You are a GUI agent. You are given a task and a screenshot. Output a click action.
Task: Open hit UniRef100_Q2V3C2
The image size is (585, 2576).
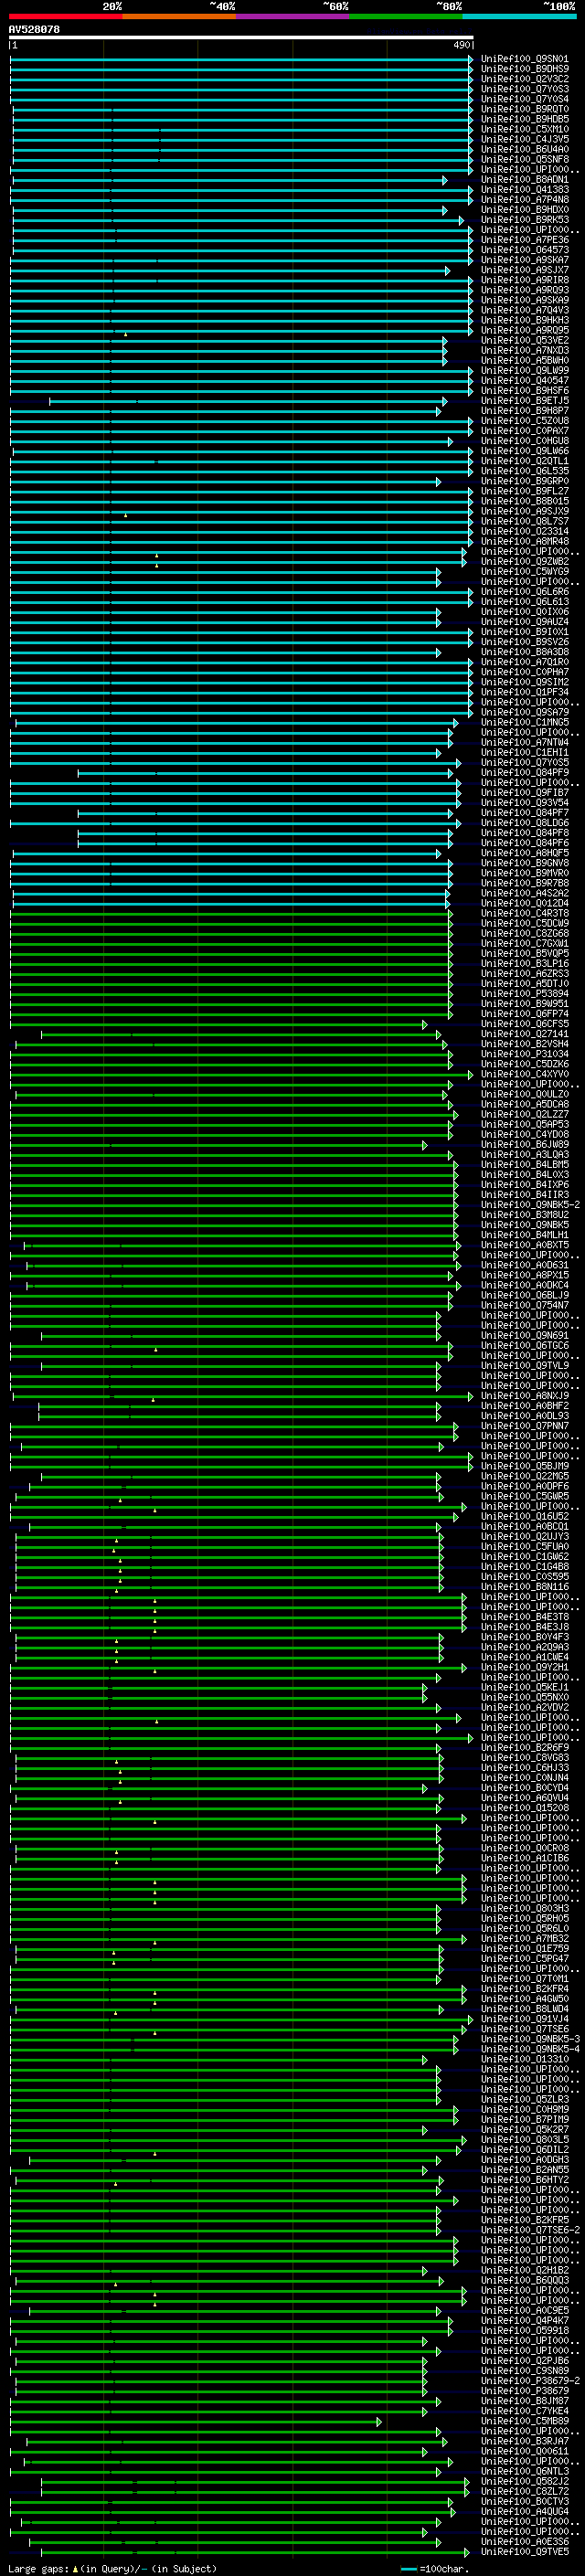pyautogui.click(x=525, y=79)
